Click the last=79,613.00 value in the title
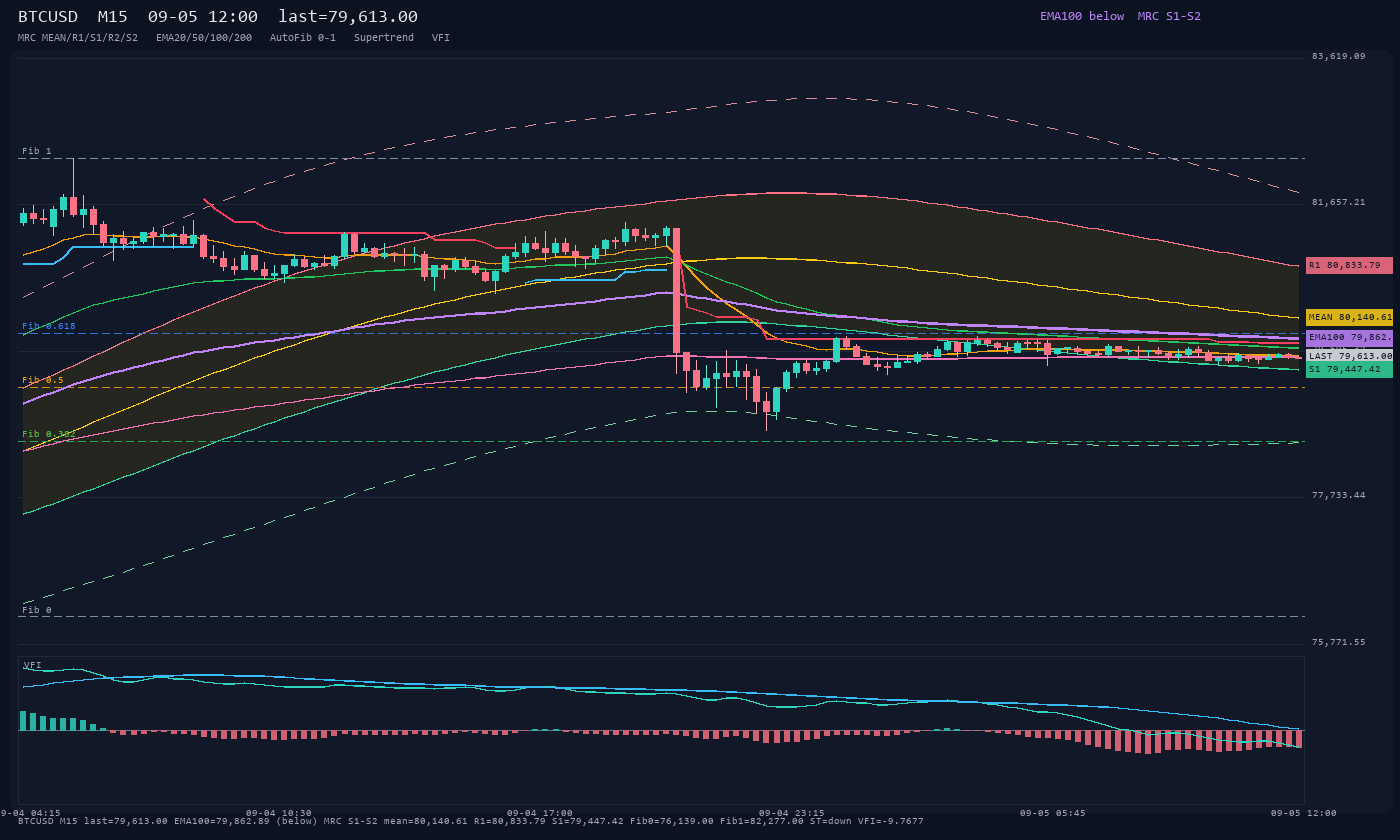 tap(348, 17)
